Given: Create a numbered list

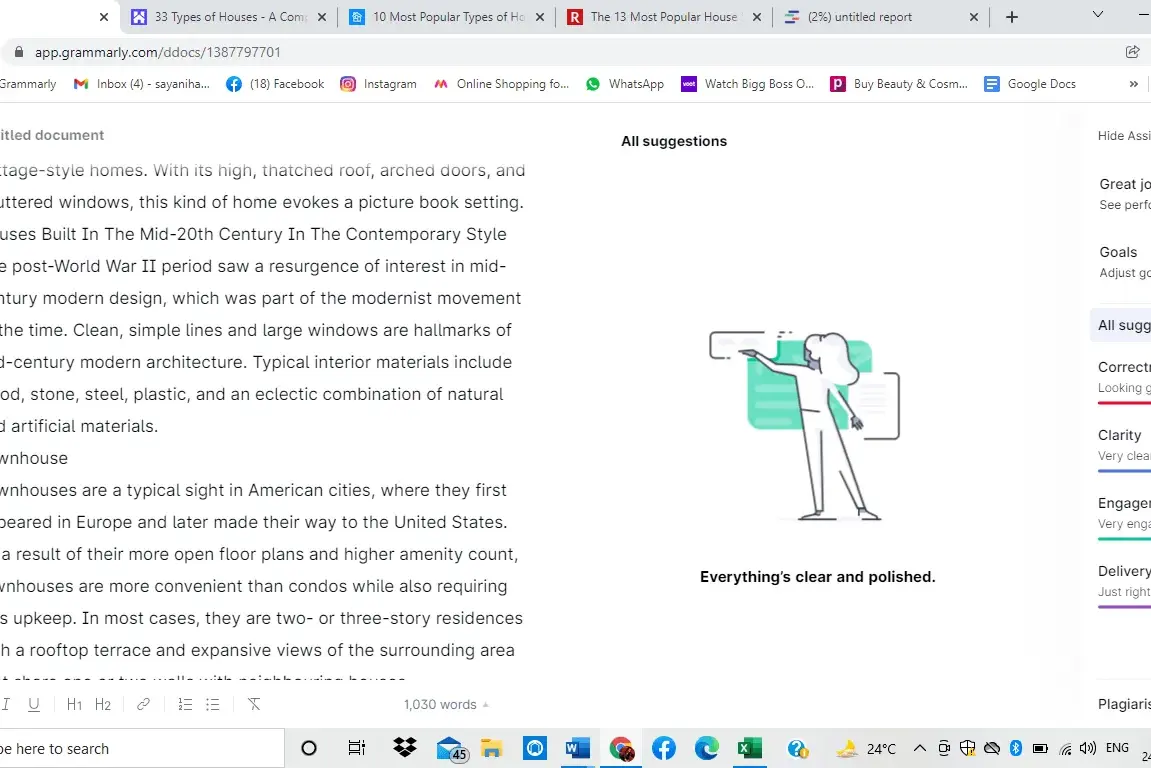Looking at the screenshot, I should pos(185,704).
